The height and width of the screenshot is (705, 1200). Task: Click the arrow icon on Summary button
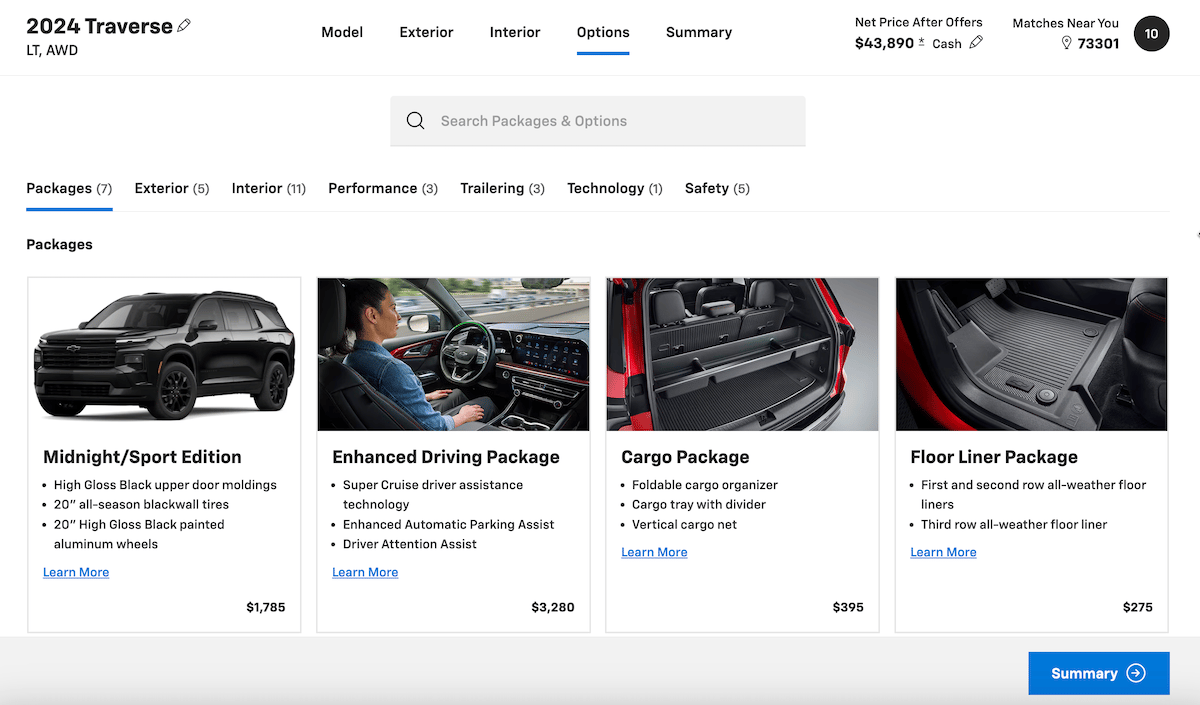tap(1136, 673)
